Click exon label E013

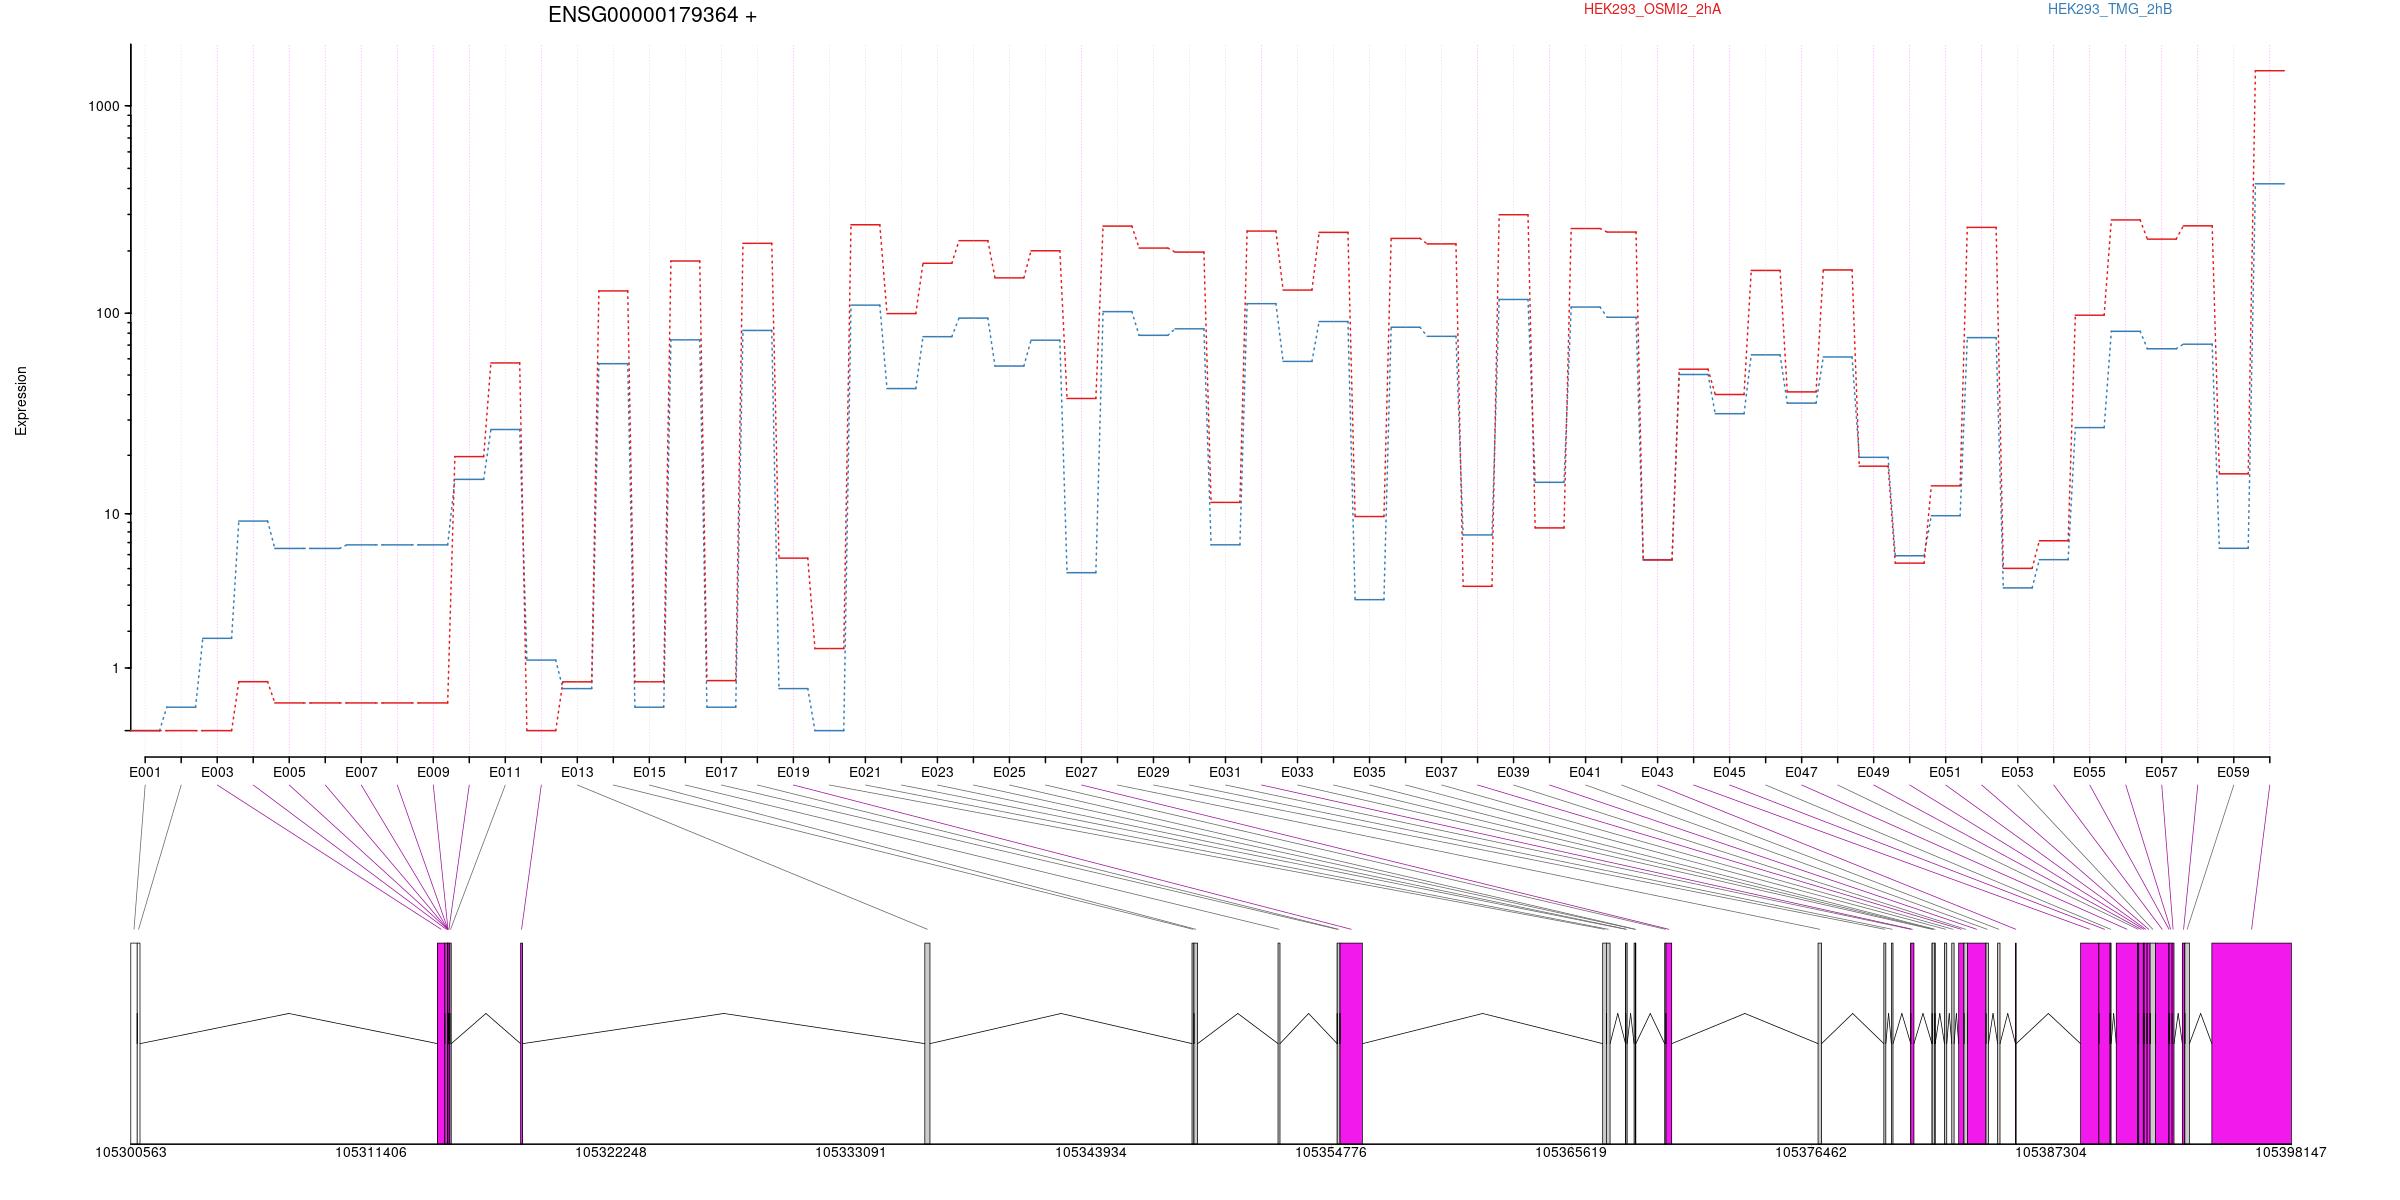[577, 772]
